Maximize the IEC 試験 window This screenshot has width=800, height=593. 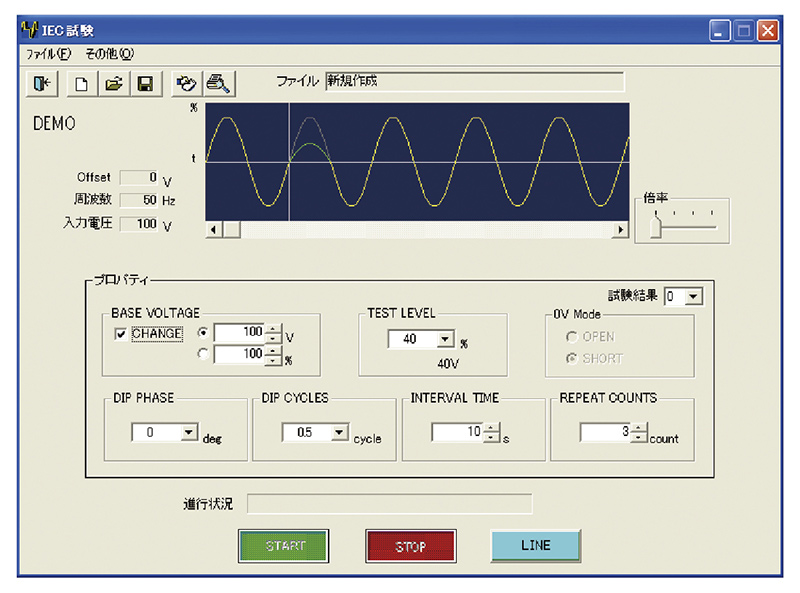(743, 31)
